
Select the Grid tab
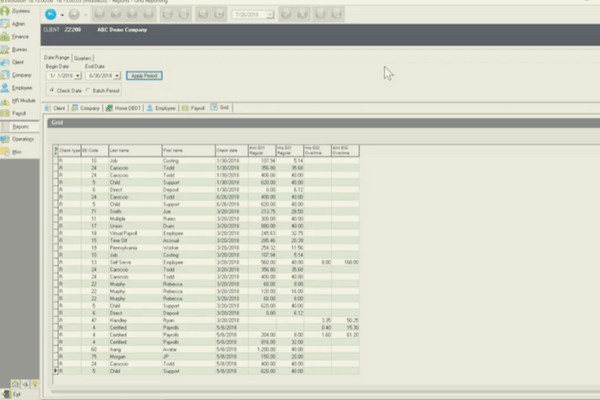[x=220, y=108]
